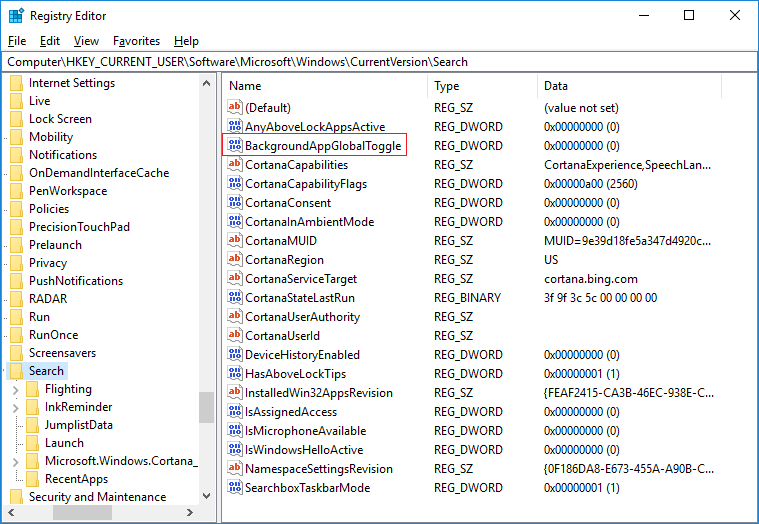Select the RecentApps subkey
Screen dimensions: 759x524
point(76,479)
